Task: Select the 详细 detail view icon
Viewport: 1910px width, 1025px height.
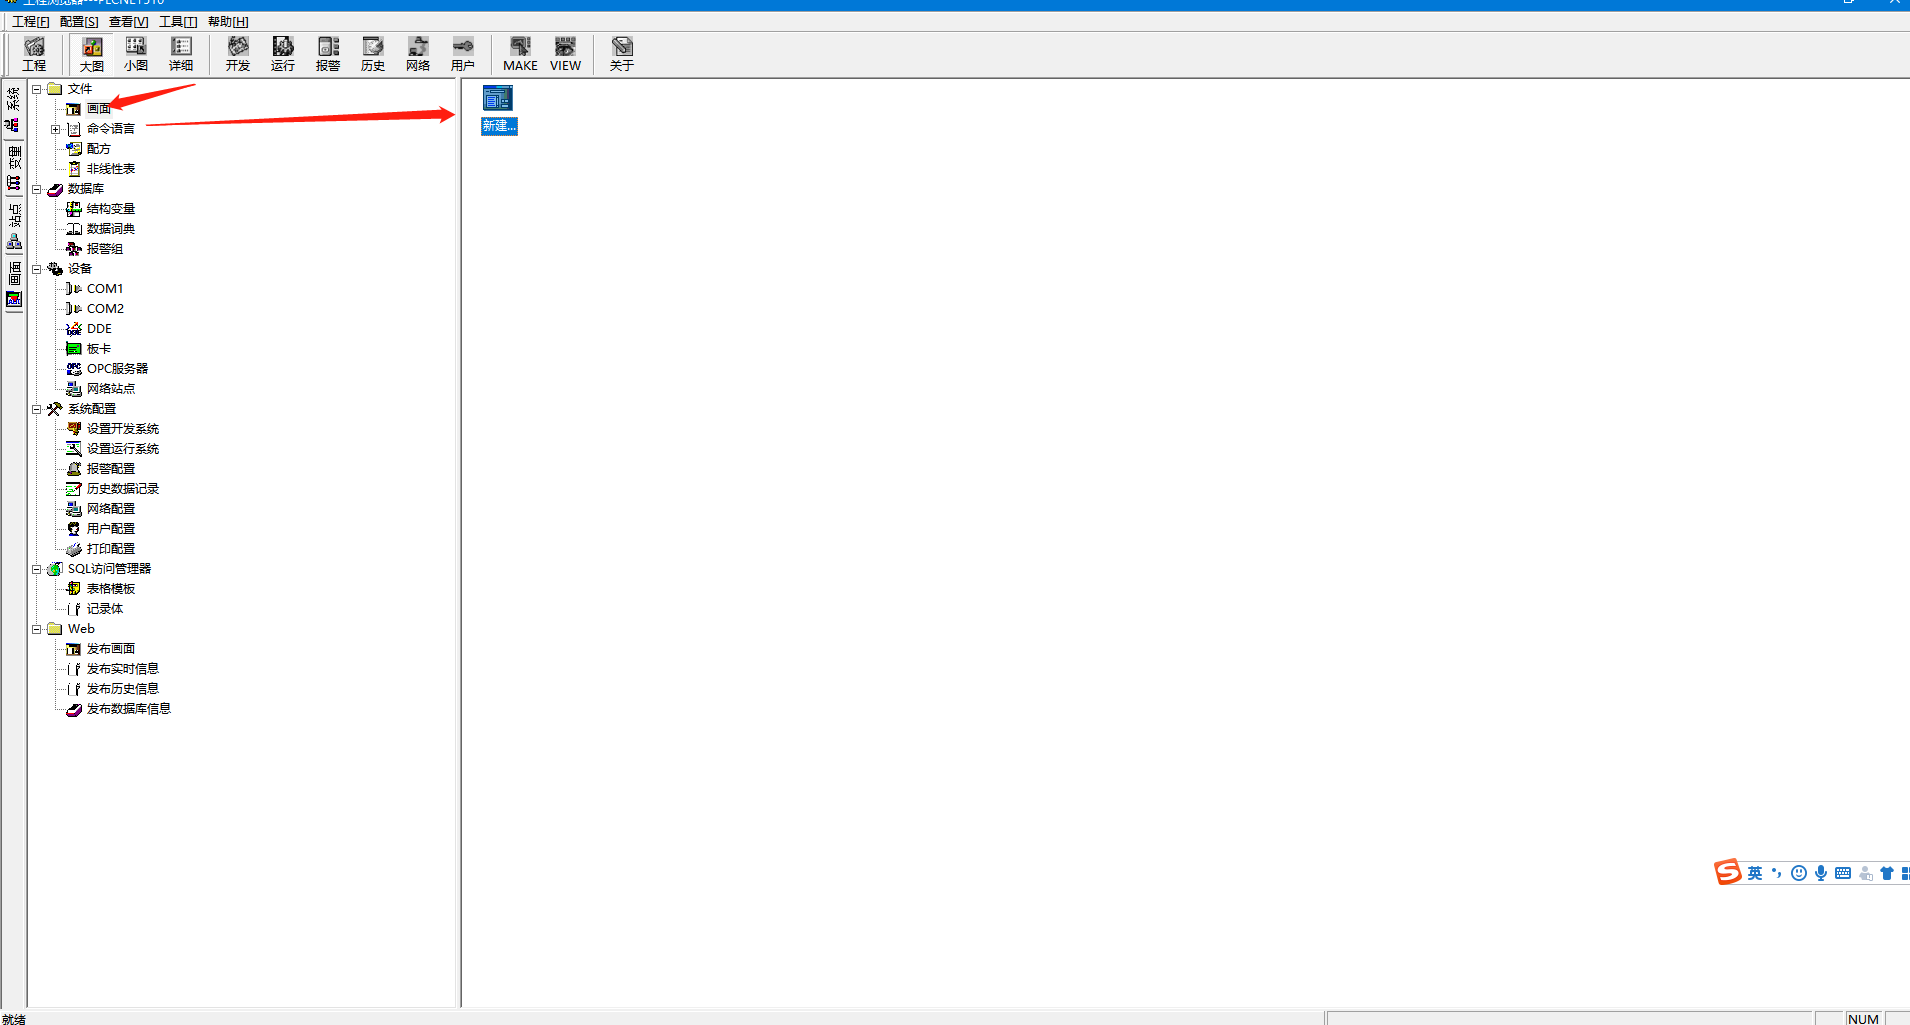Action: [x=181, y=53]
